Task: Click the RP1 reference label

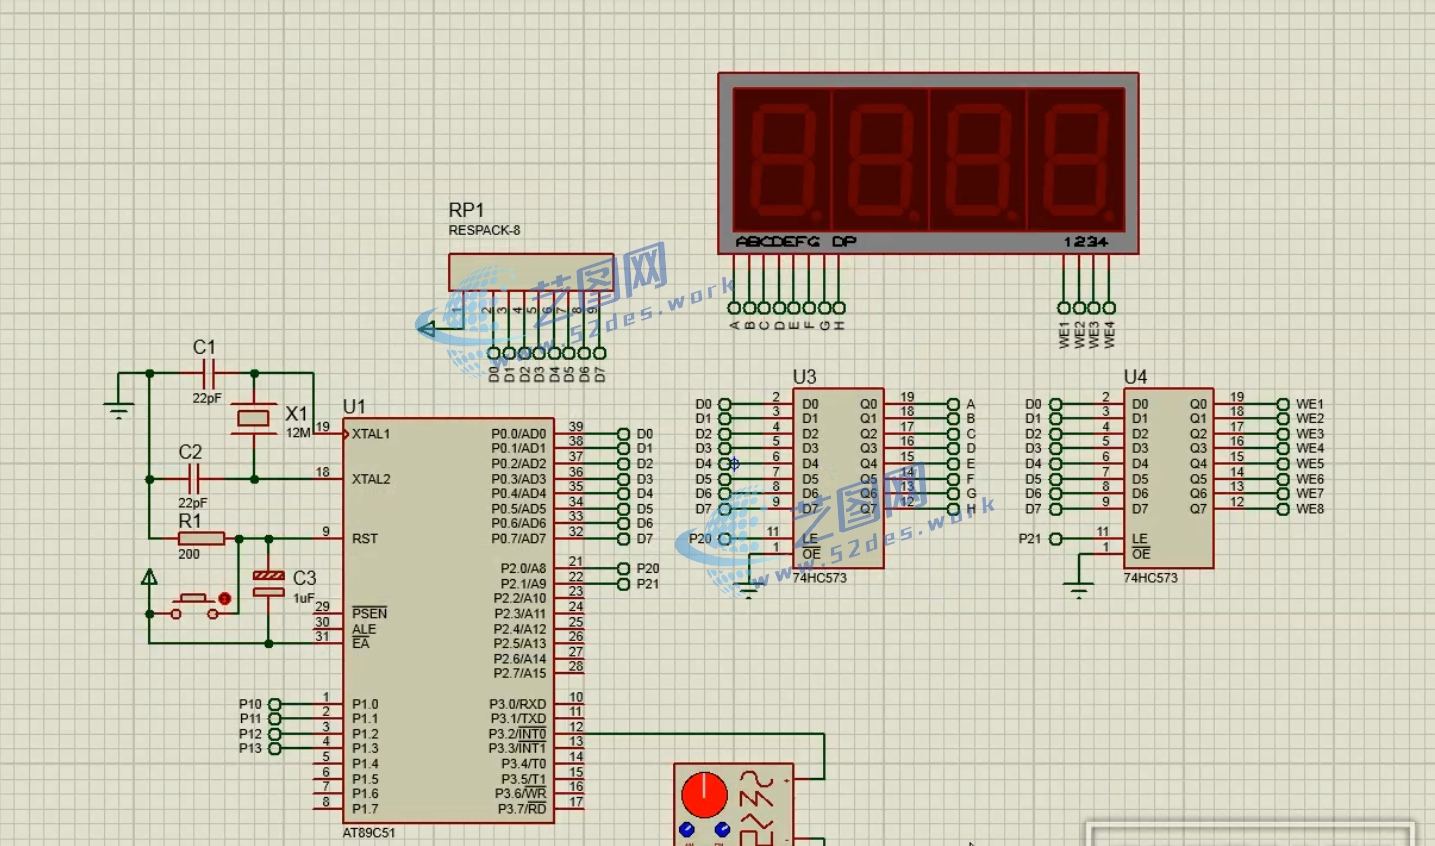Action: pyautogui.click(x=466, y=210)
